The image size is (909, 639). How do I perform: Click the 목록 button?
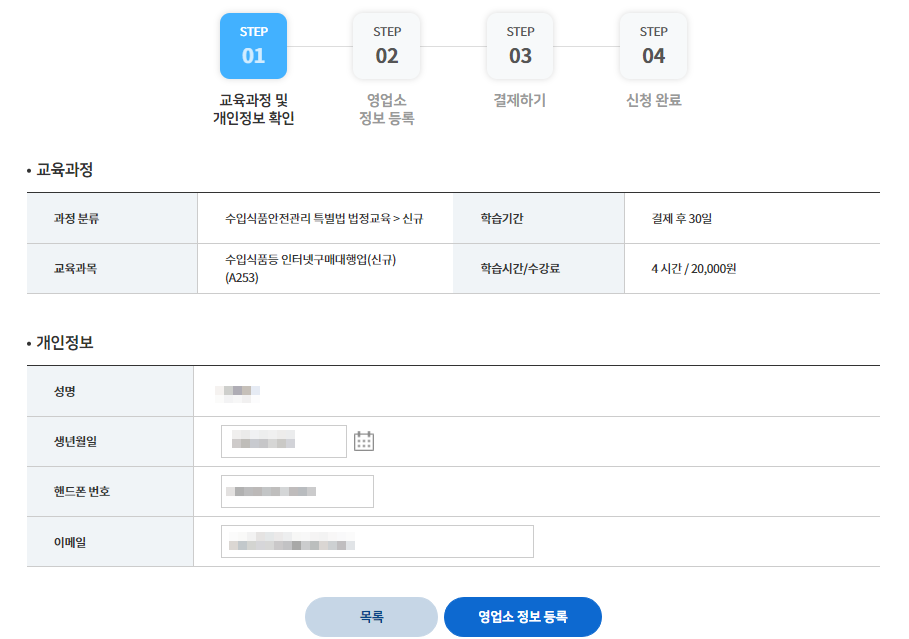pos(371,617)
